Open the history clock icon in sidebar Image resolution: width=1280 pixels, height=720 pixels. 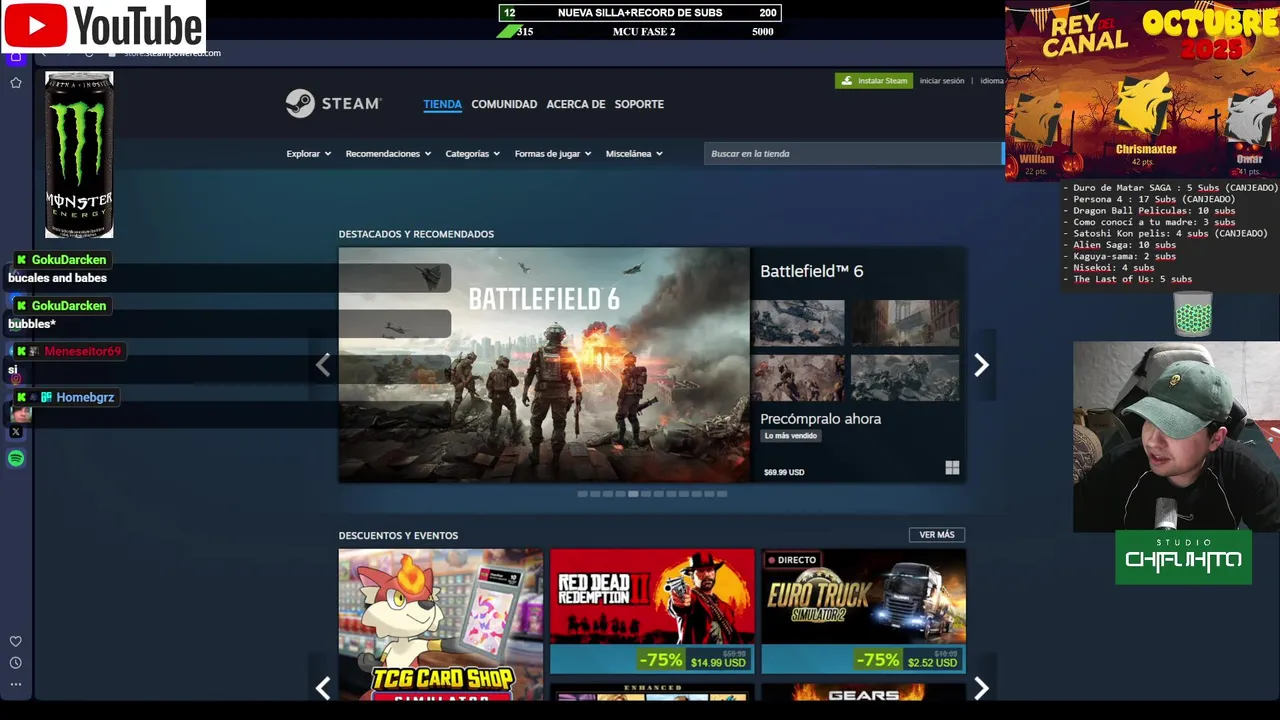(15, 663)
